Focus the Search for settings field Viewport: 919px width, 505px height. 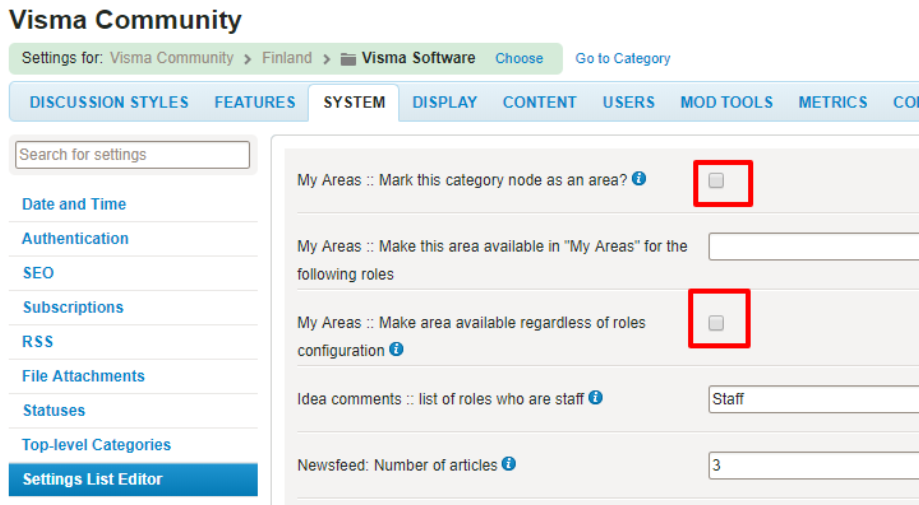coord(132,155)
